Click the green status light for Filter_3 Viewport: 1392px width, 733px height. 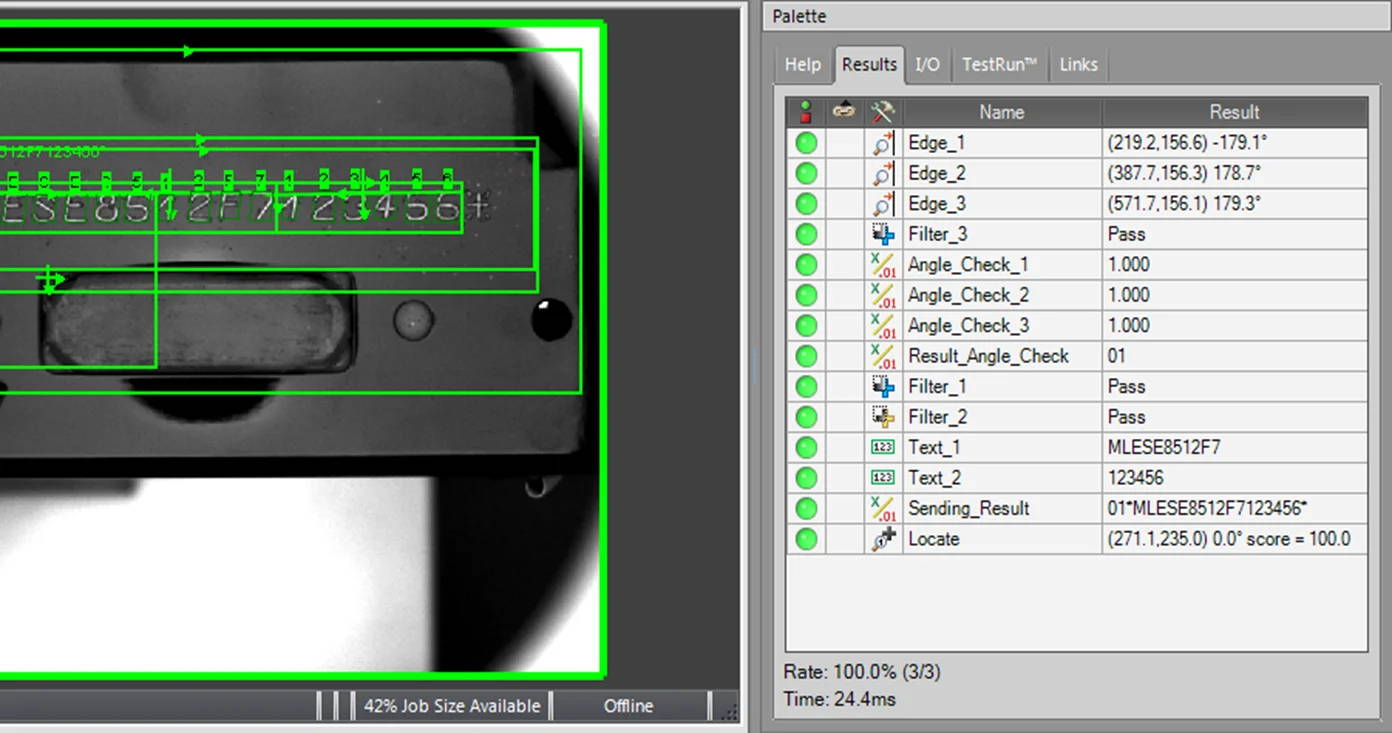806,234
